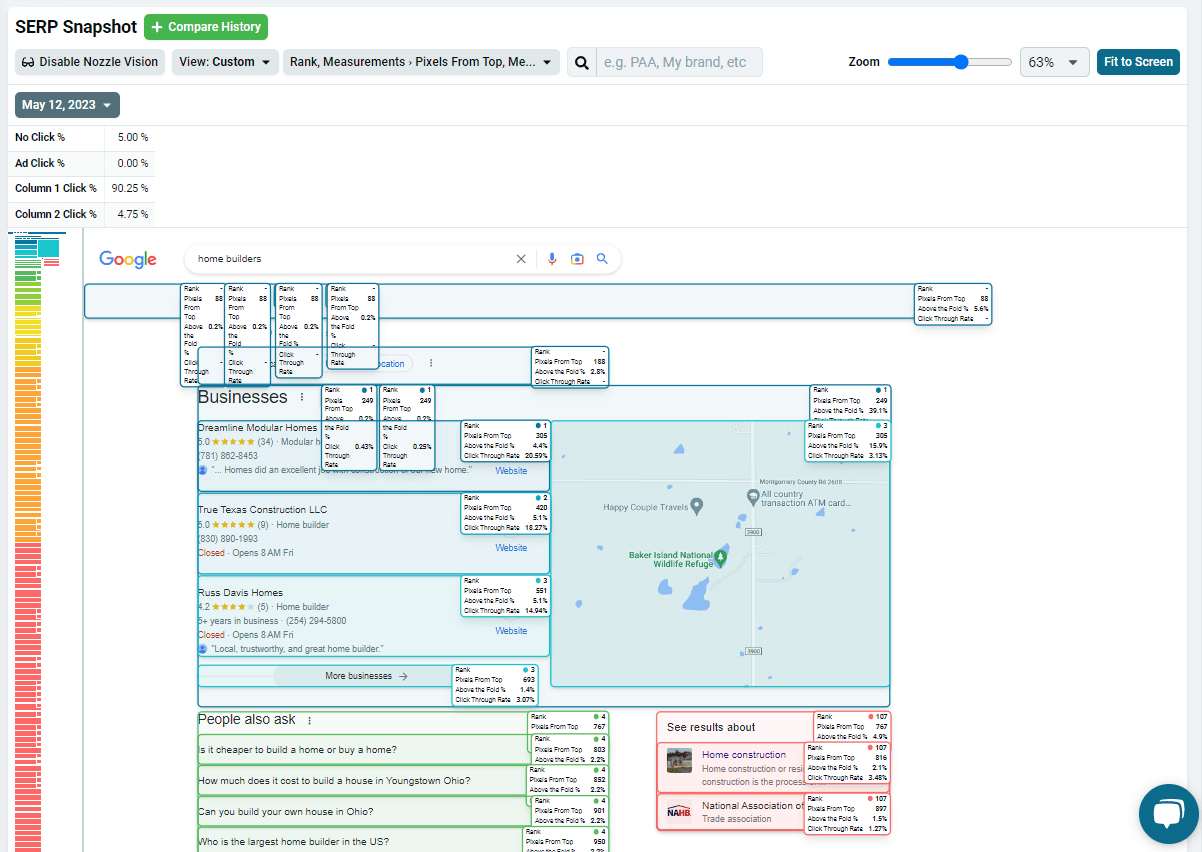Viewport: 1202px width, 852px height.
Task: Open the People also ask three-dot menu
Action: pyautogui.click(x=309, y=720)
